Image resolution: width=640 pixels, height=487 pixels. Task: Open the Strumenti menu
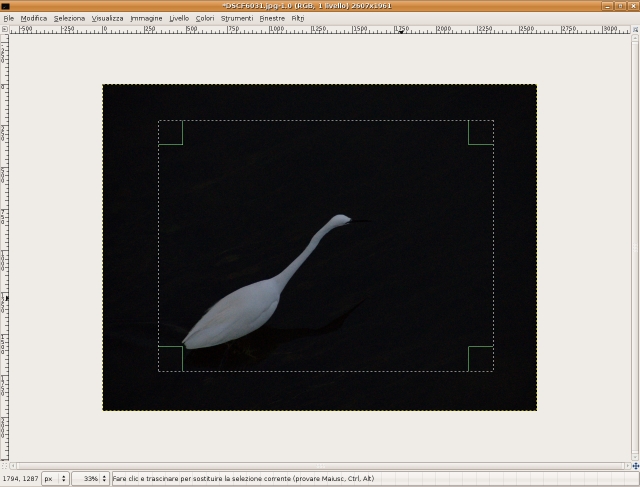click(x=237, y=18)
